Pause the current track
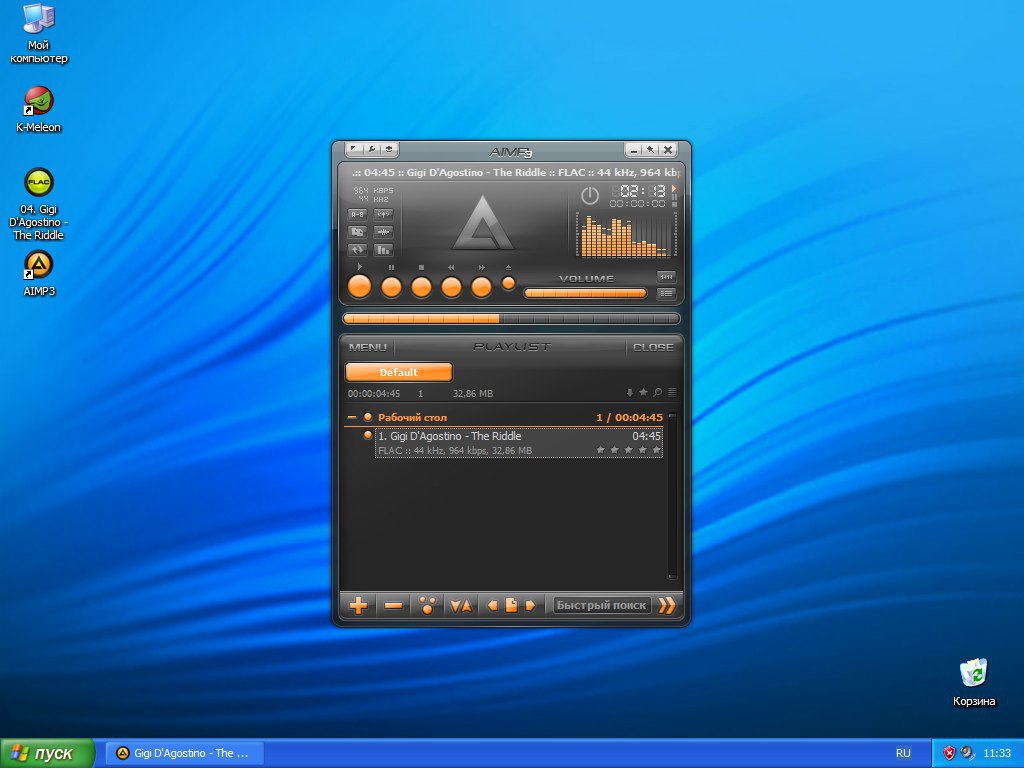Screen dimensions: 1024x768 391,287
